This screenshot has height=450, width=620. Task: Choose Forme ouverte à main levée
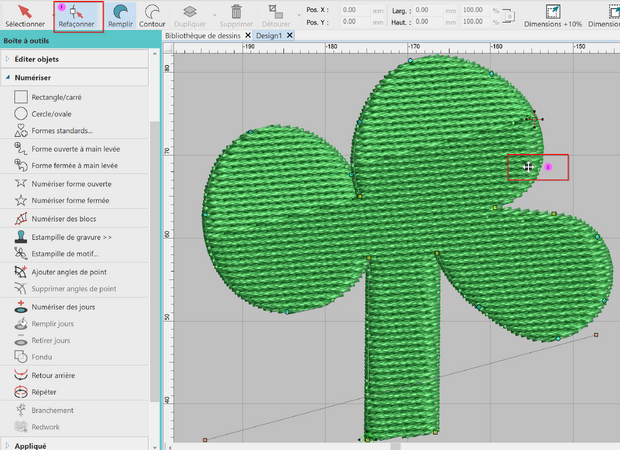[75, 148]
